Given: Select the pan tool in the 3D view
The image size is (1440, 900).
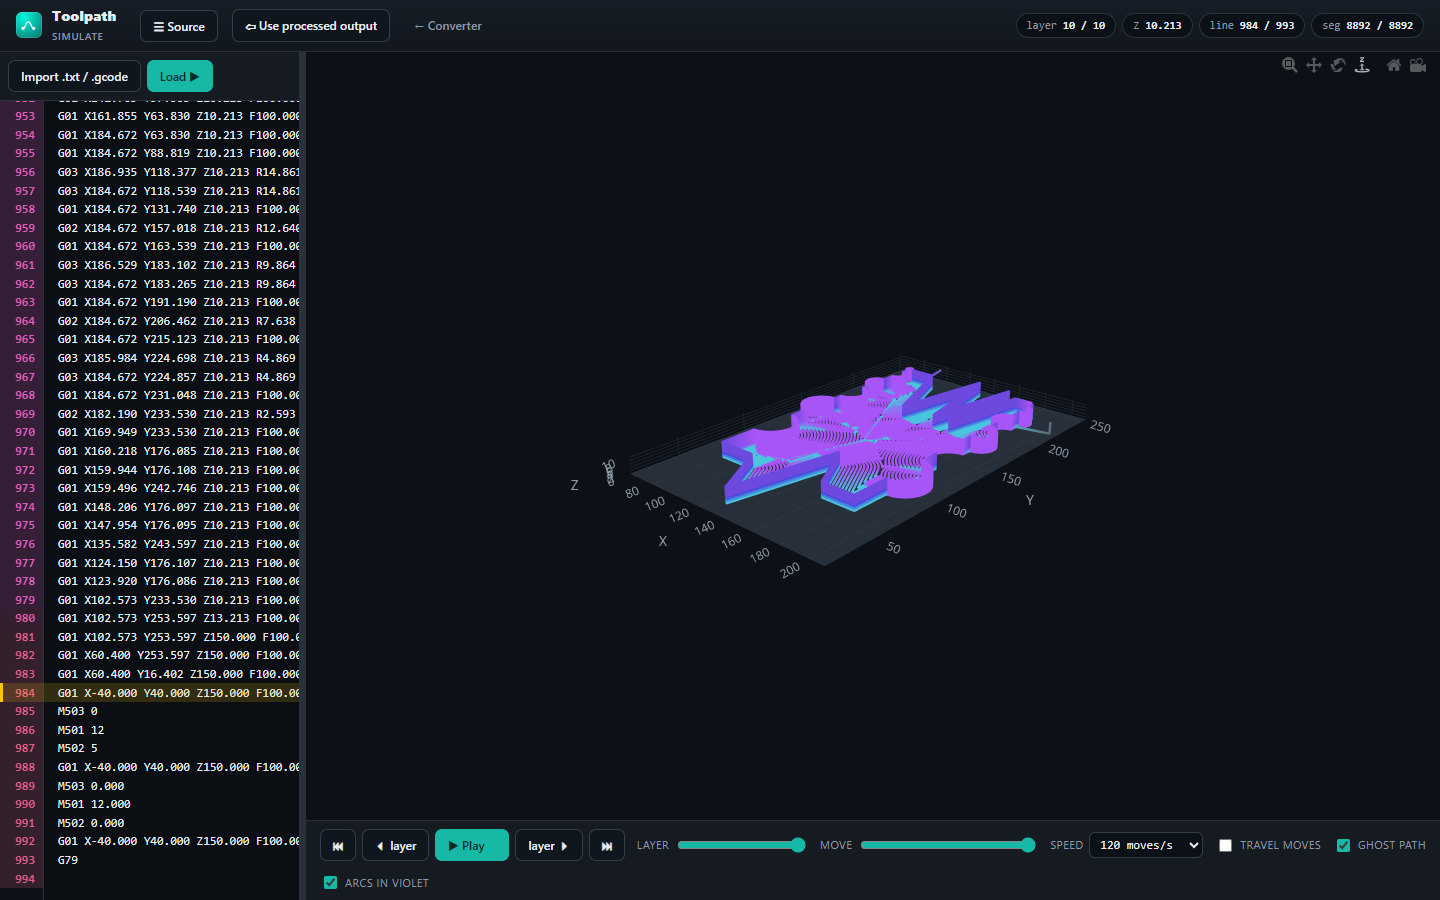Looking at the screenshot, I should pos(1314,65).
